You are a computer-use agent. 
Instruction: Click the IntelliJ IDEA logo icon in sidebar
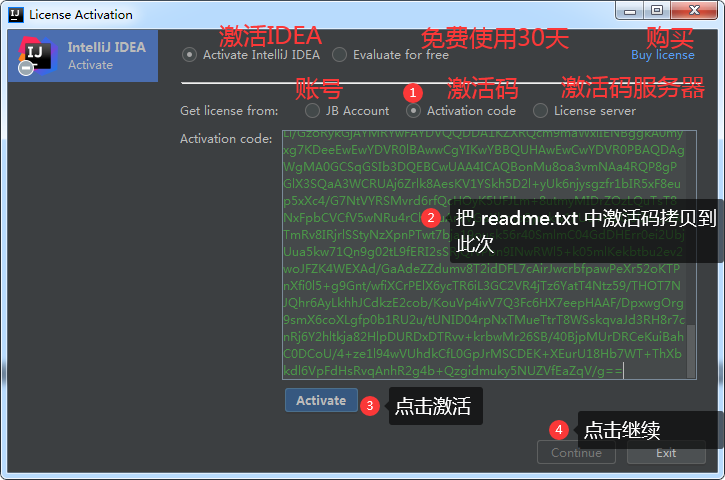coord(36,56)
